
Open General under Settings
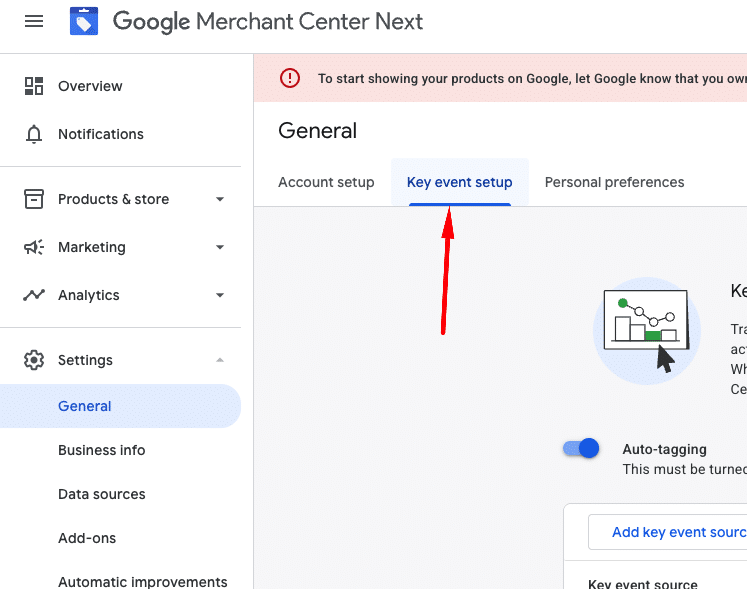point(120,406)
